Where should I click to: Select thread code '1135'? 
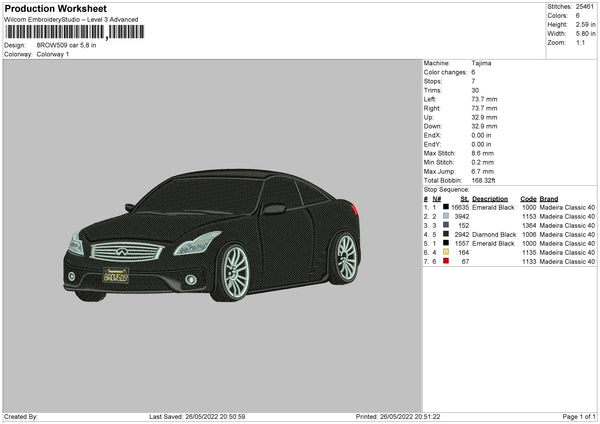tap(529, 253)
